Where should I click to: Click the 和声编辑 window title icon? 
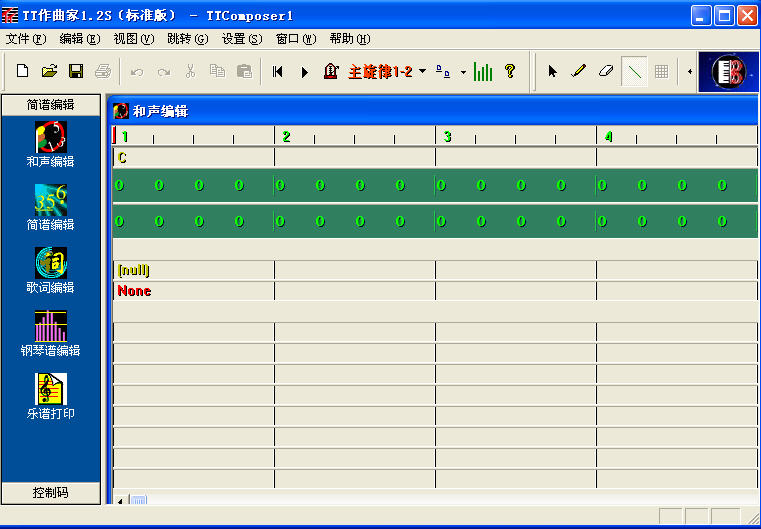(121, 111)
